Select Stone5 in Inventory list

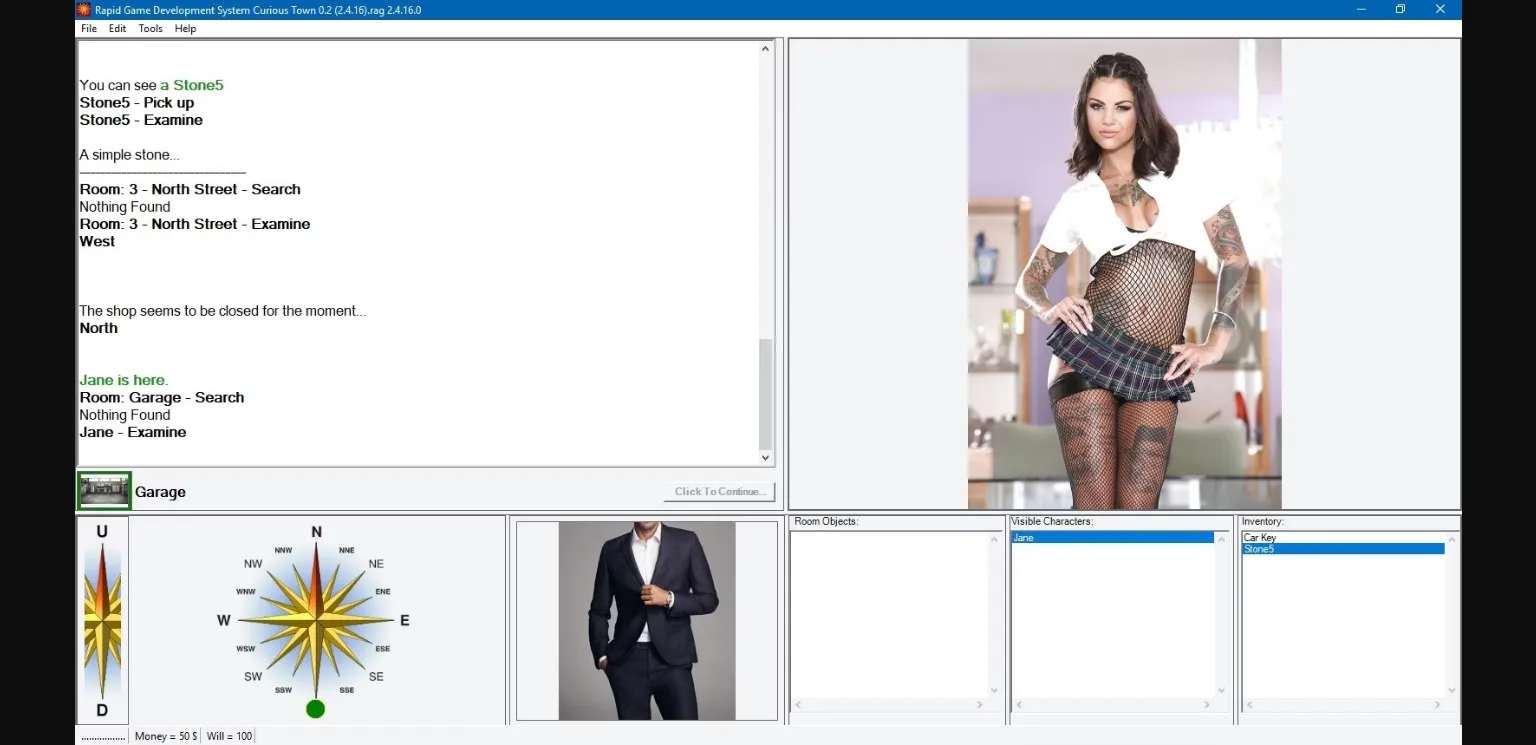click(1259, 549)
